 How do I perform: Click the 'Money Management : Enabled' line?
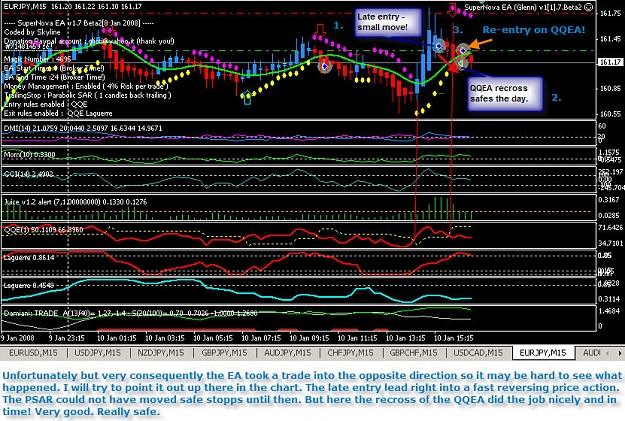point(86,86)
